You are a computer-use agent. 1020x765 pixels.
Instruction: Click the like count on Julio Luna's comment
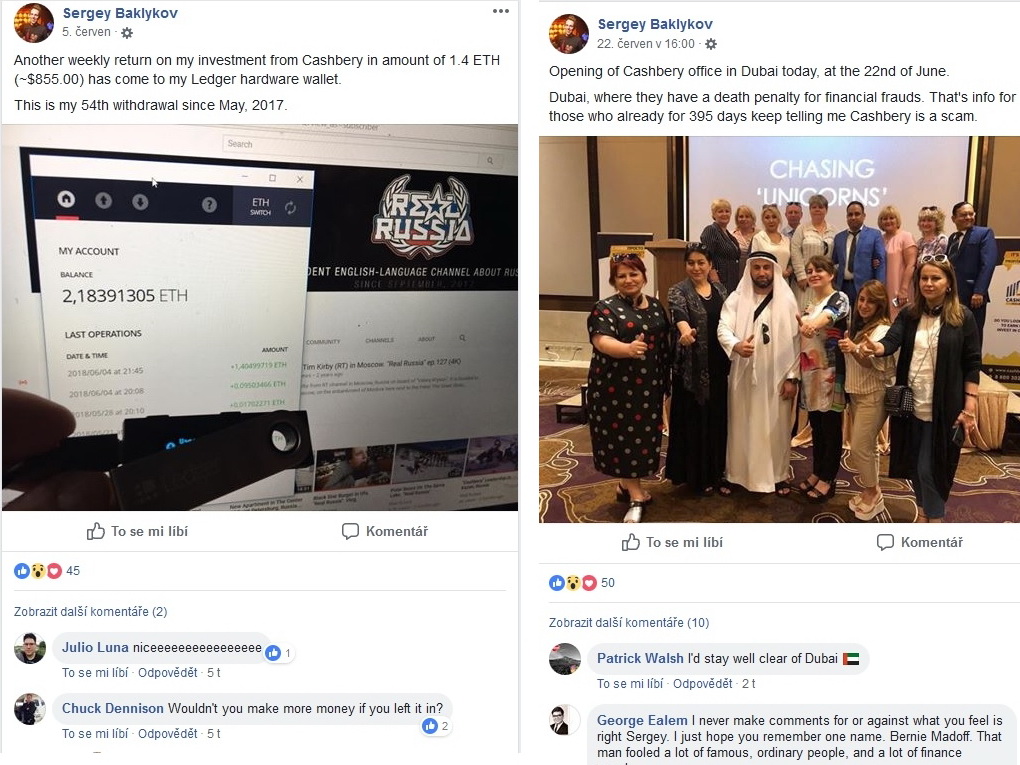(x=279, y=652)
